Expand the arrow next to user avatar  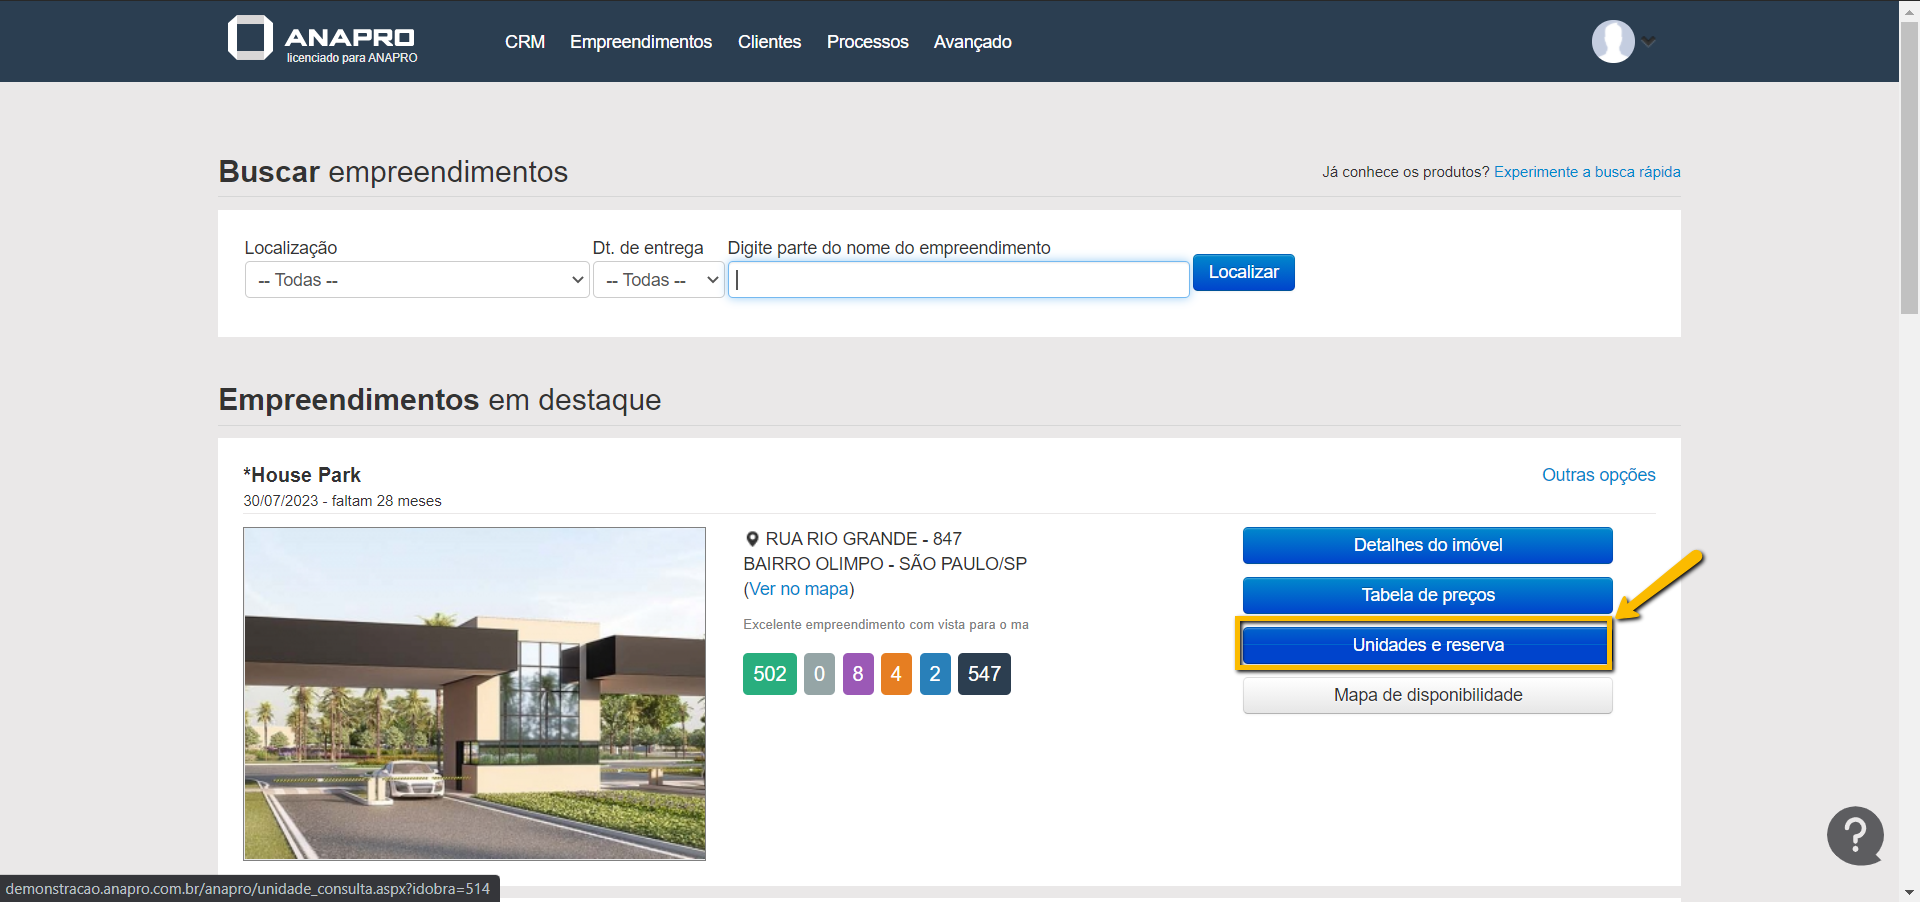(x=1649, y=42)
